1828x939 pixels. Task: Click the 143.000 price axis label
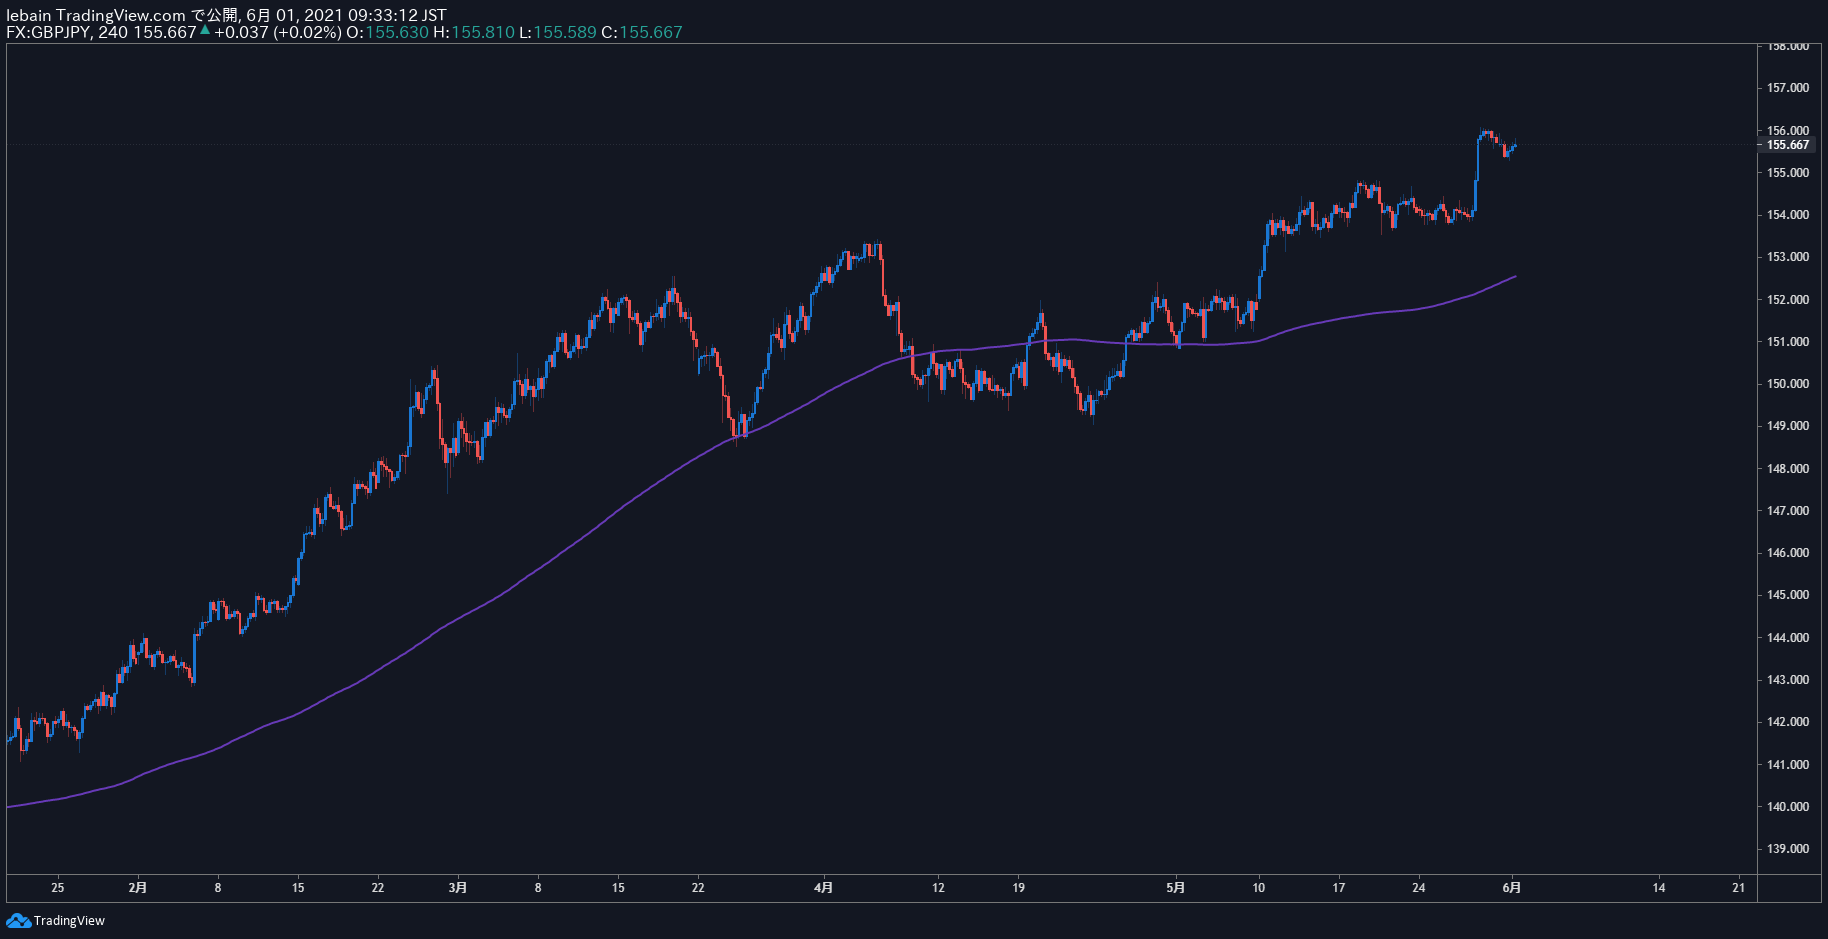[x=1788, y=680]
